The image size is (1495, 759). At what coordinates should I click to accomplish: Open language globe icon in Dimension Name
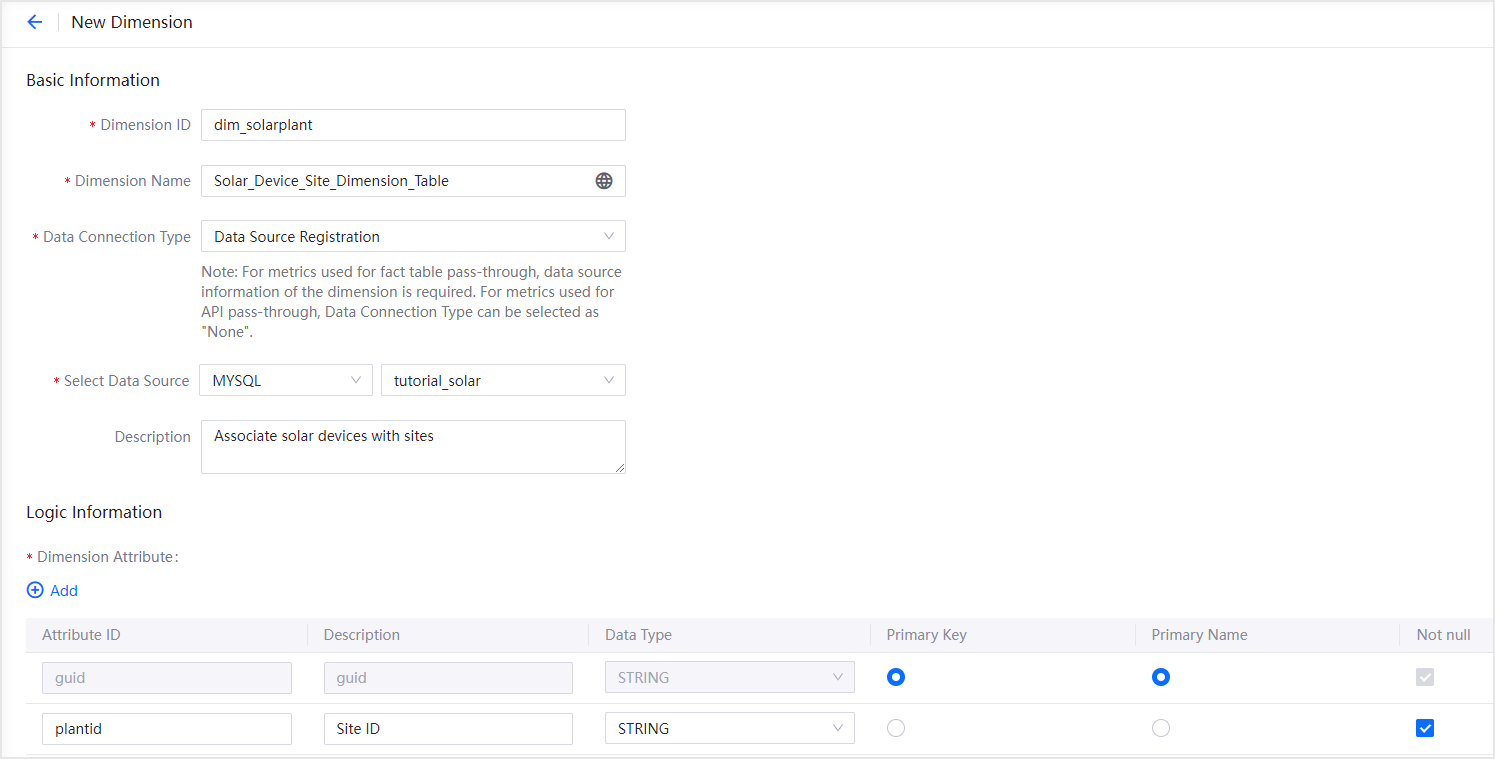(x=604, y=181)
